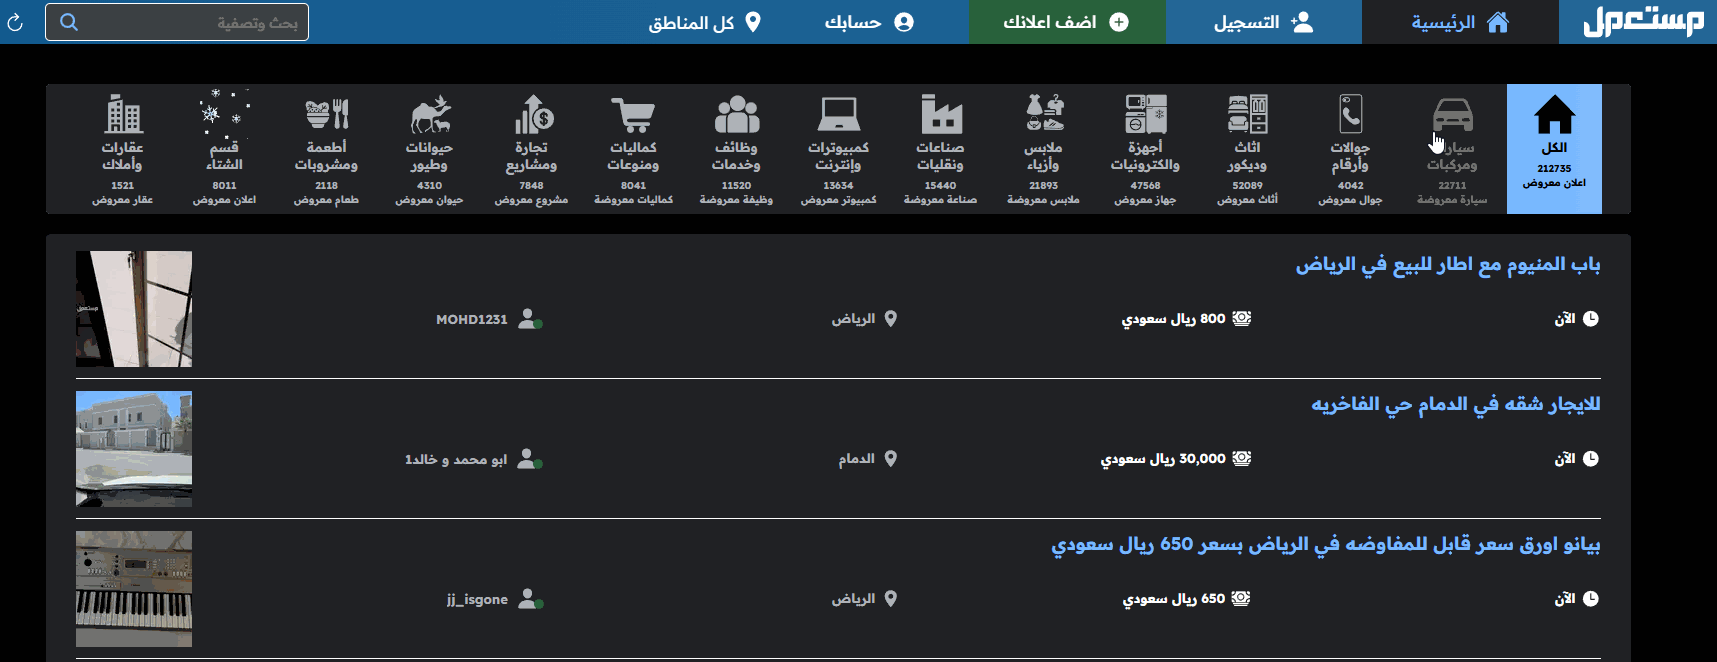Image resolution: width=1717 pixels, height=662 pixels.
Task: Open the 'التسجيل' registration page
Action: click(1263, 22)
